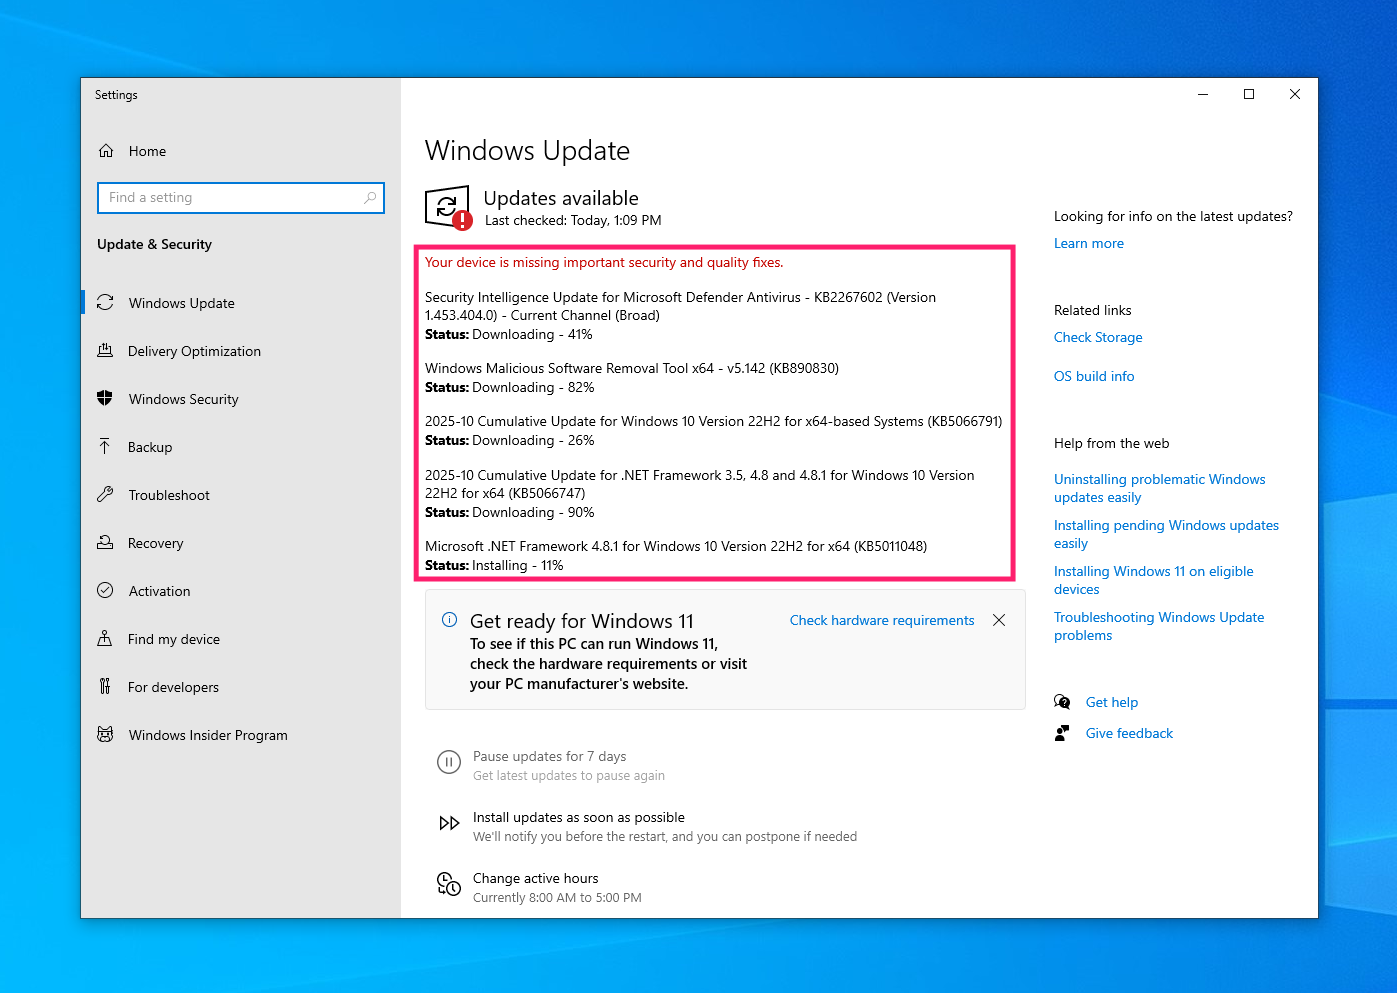Click the Updates available status icon with red alert
Viewport: 1397px width, 993px height.
[x=448, y=208]
